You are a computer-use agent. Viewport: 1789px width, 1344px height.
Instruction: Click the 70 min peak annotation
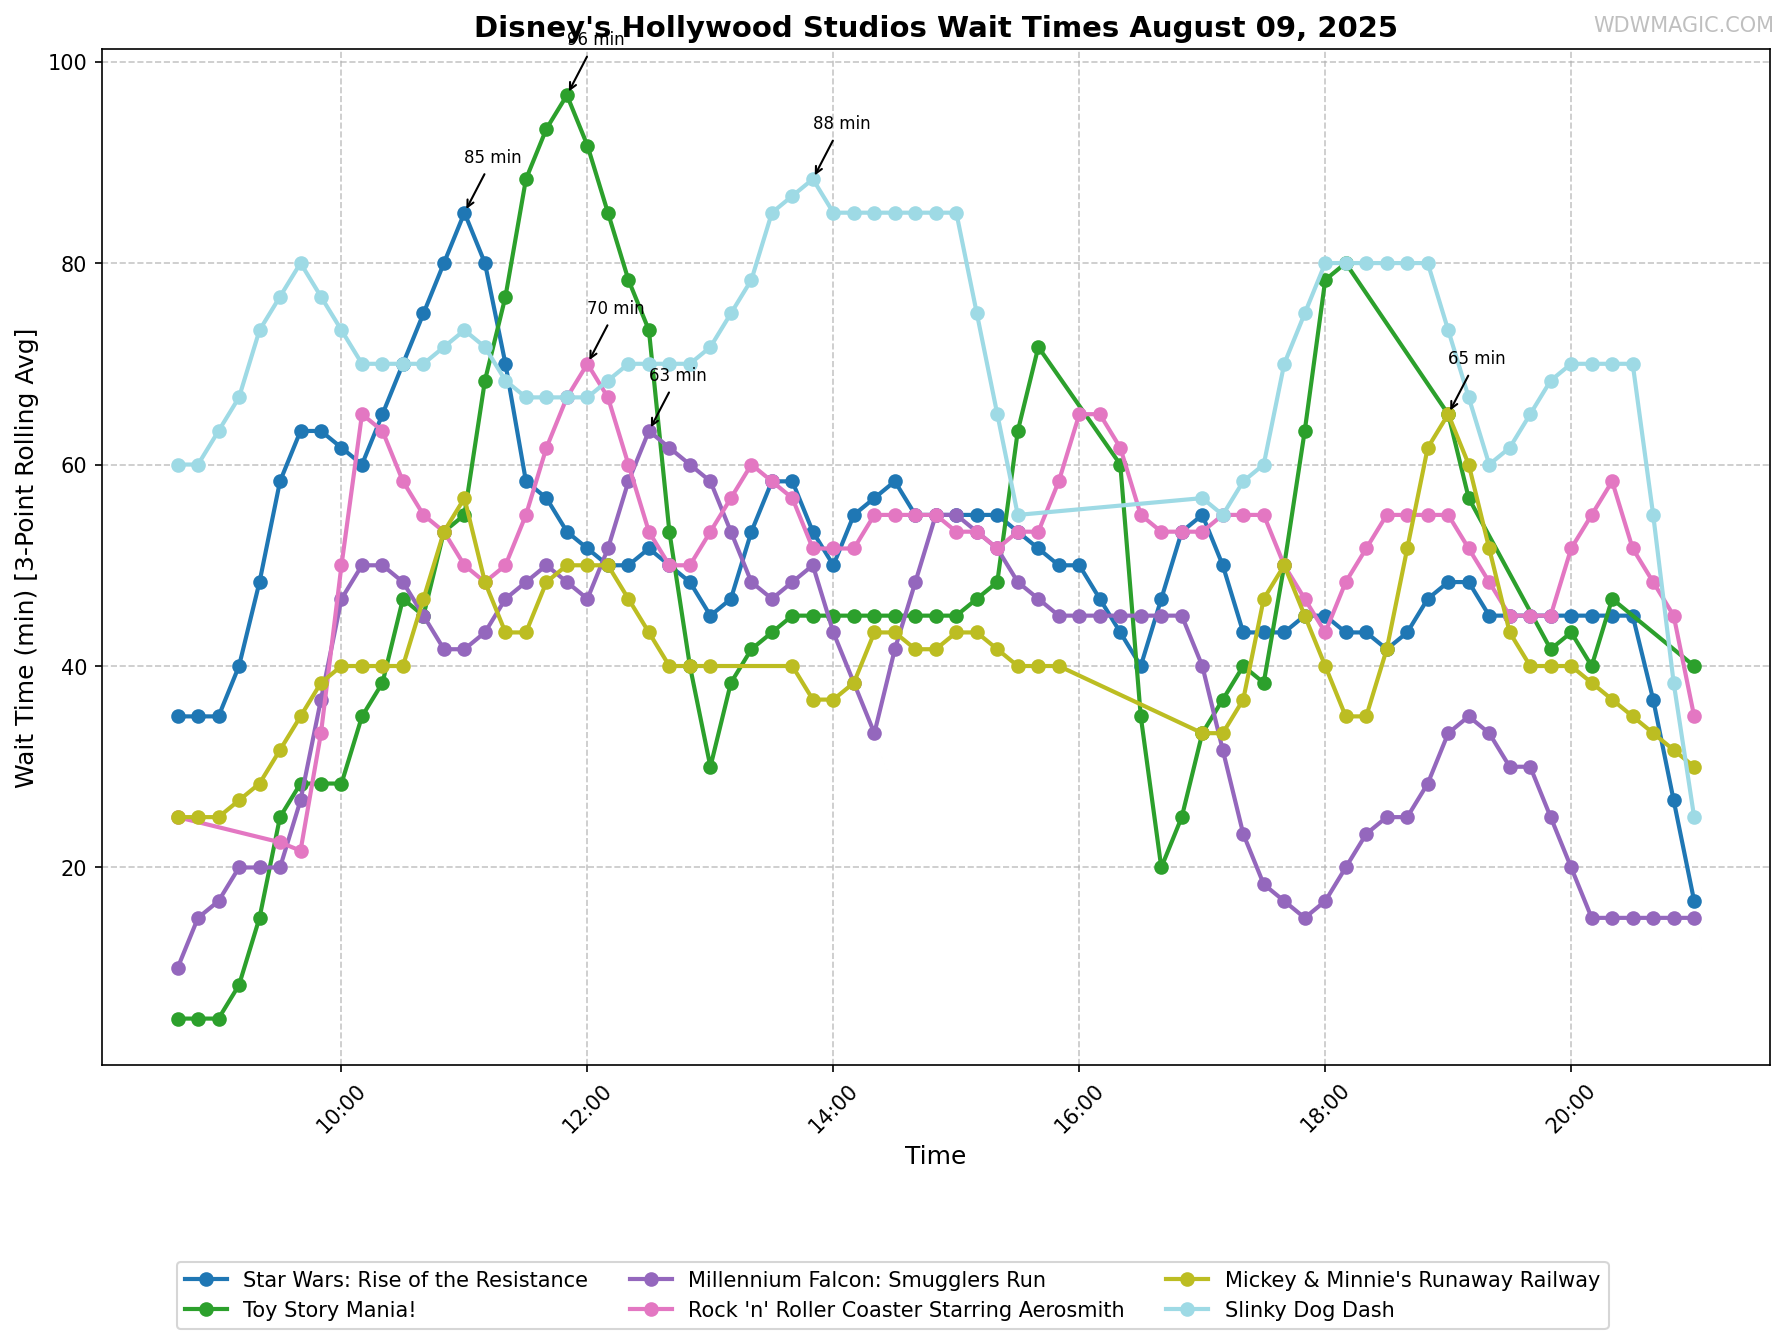tap(615, 308)
